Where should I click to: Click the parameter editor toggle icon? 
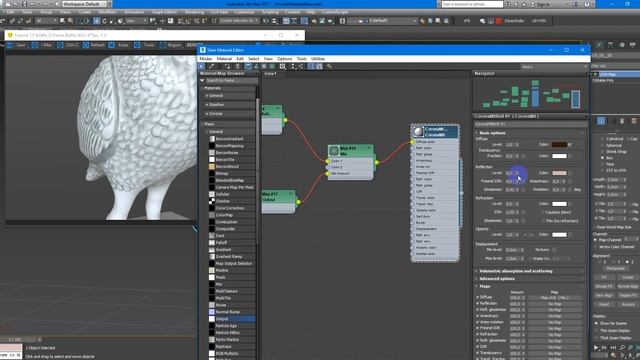pos(319,66)
